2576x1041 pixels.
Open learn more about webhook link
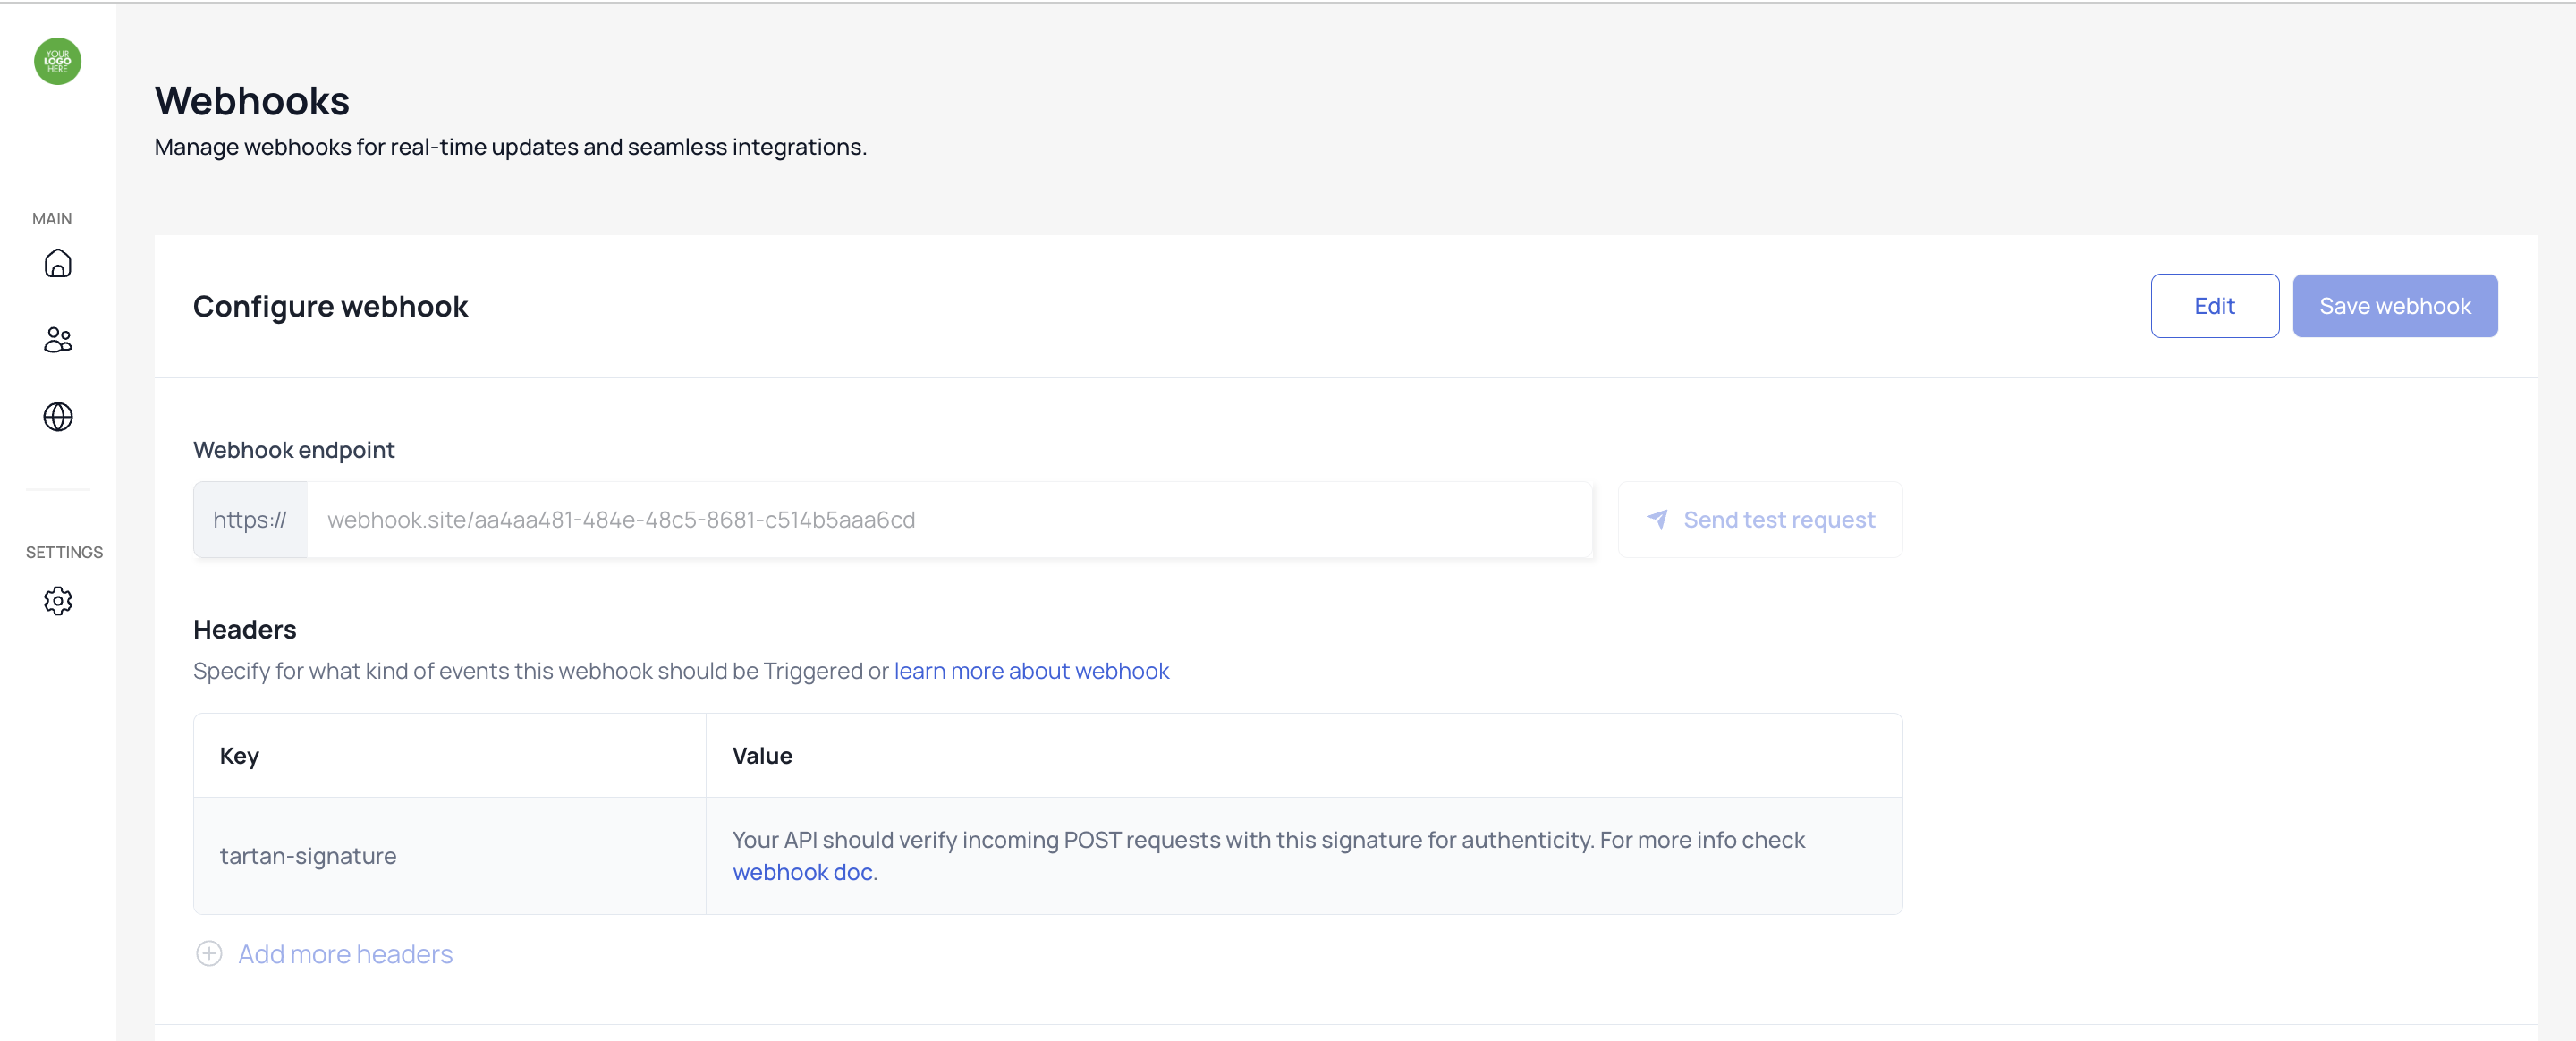click(x=1031, y=671)
